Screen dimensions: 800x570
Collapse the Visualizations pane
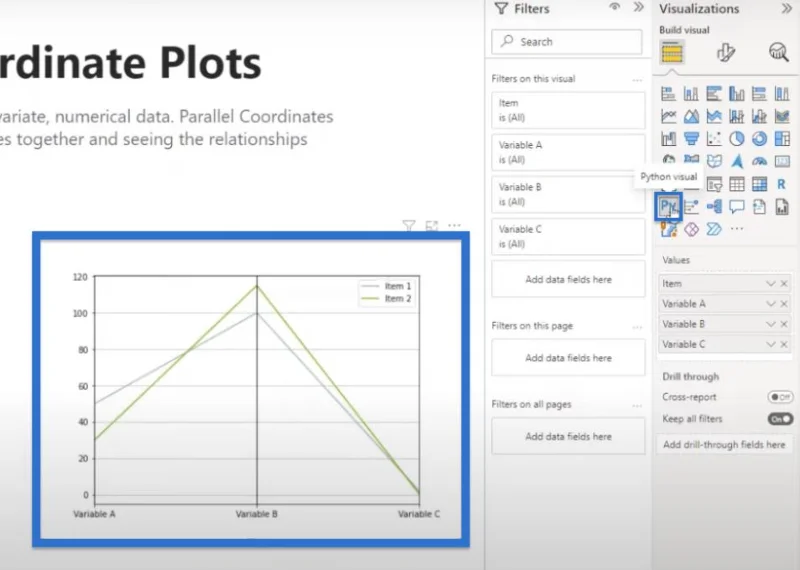[x=786, y=8]
